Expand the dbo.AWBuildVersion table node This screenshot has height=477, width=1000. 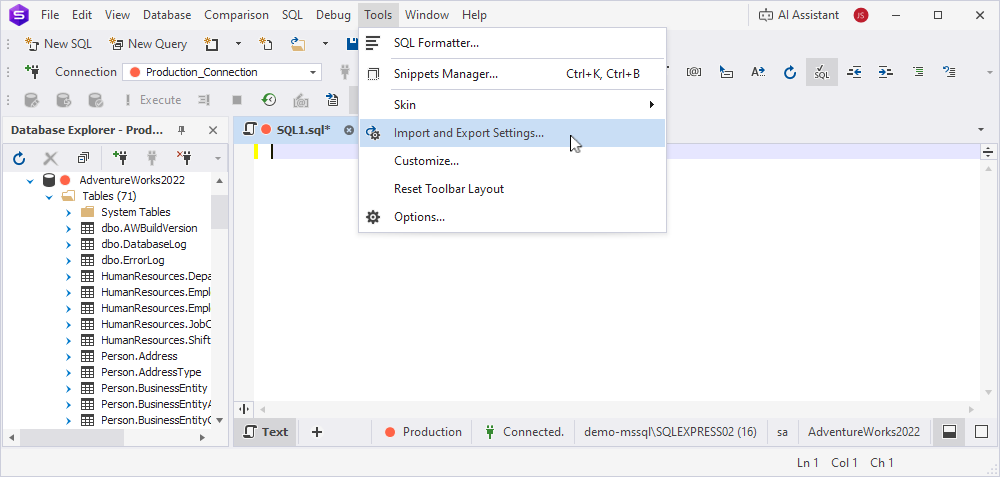[x=68, y=228]
